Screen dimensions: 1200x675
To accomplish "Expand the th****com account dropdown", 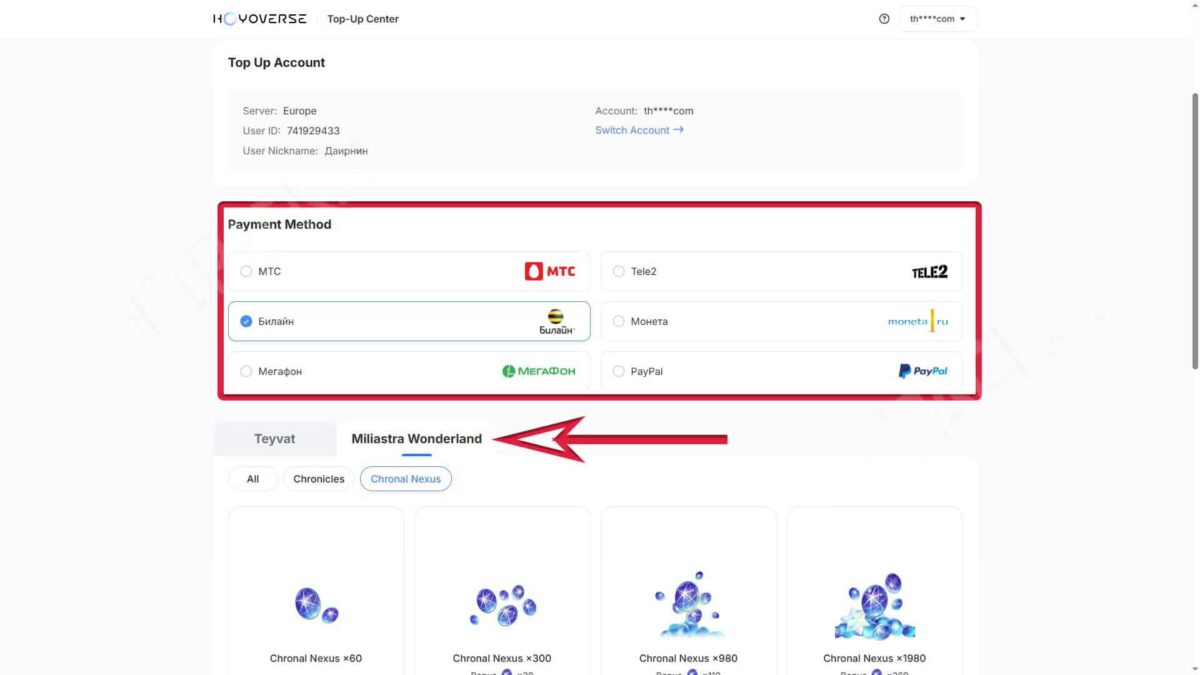I will tap(937, 19).
